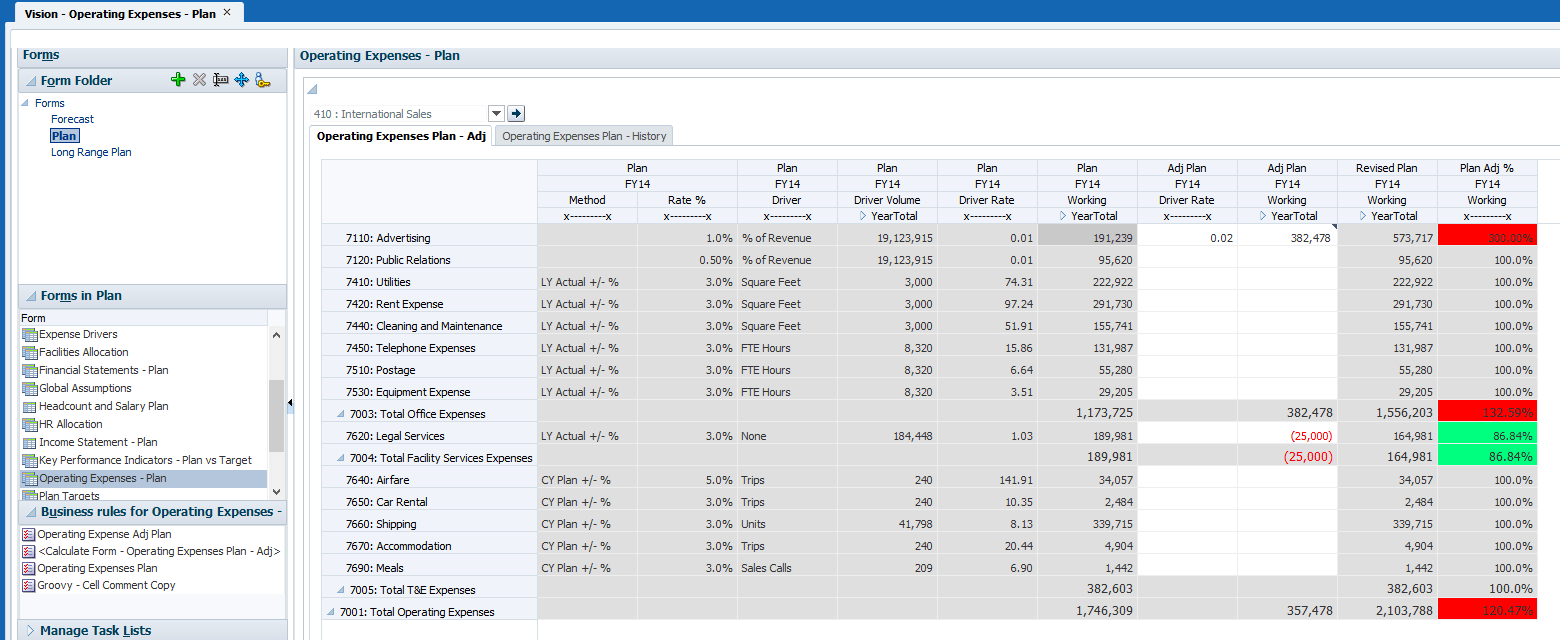Viewport: 1560px width, 640px height.
Task: Select the Long Range Plan folder
Action: (91, 152)
